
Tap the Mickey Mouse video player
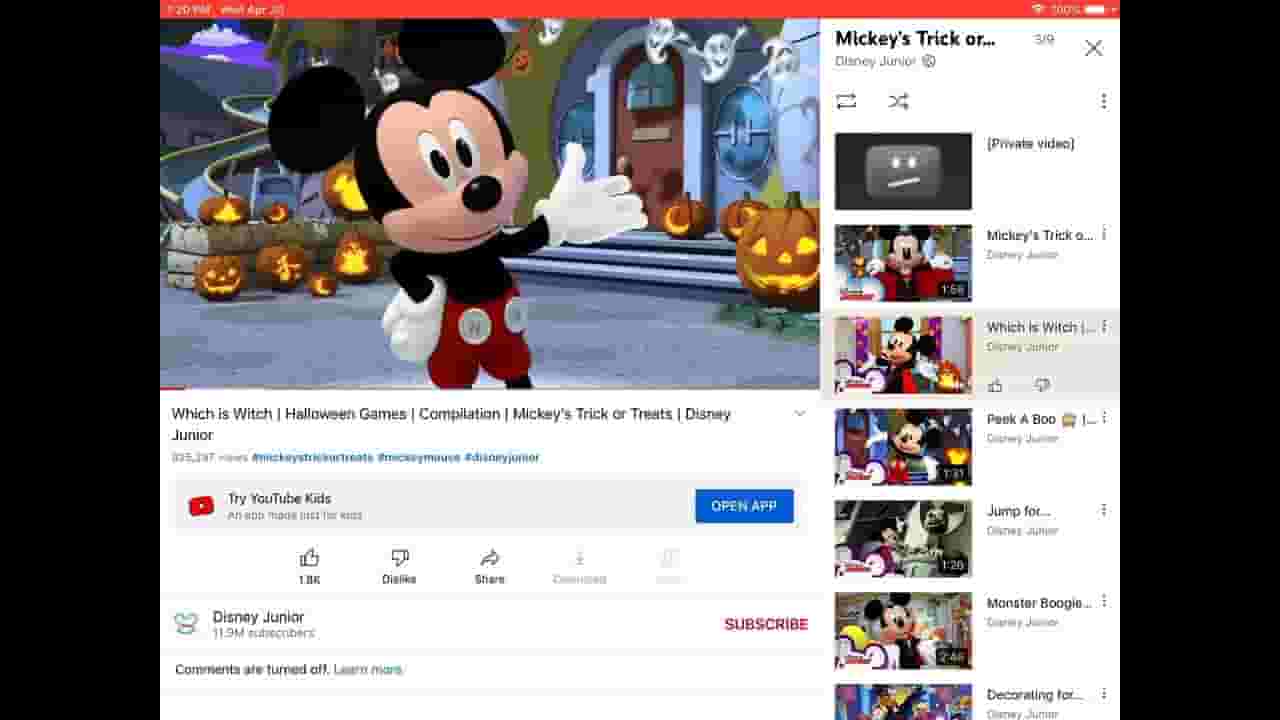489,203
